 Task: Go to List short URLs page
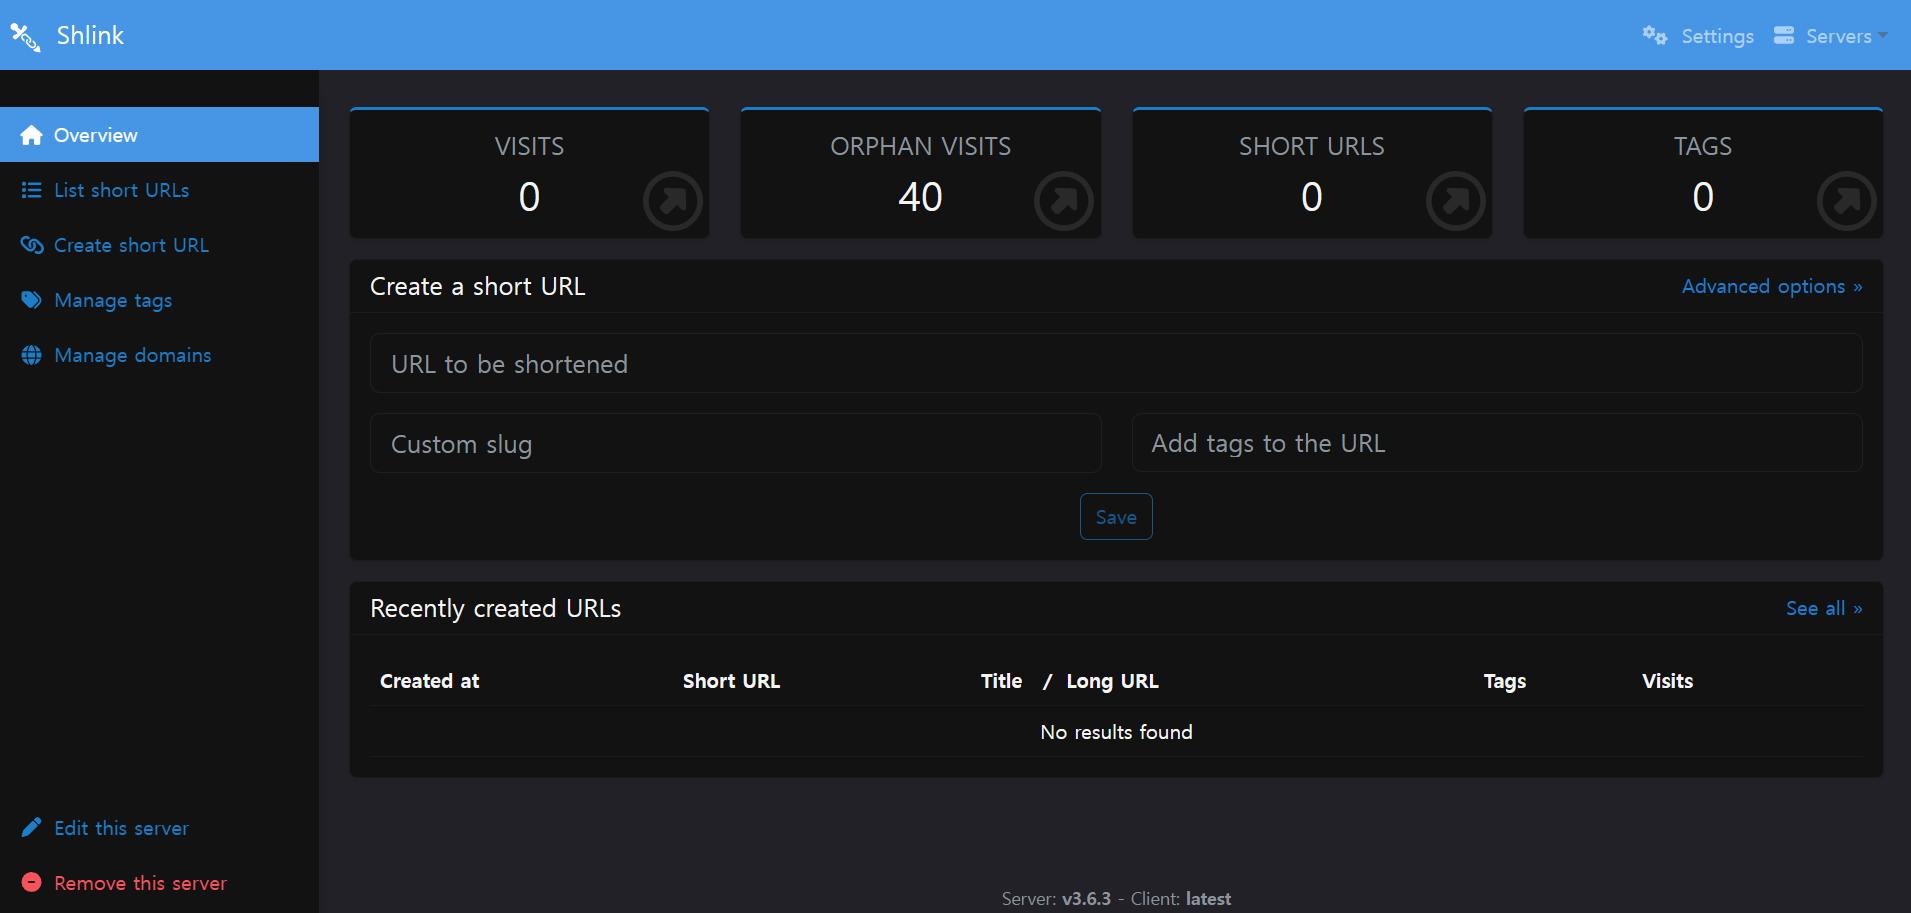121,190
